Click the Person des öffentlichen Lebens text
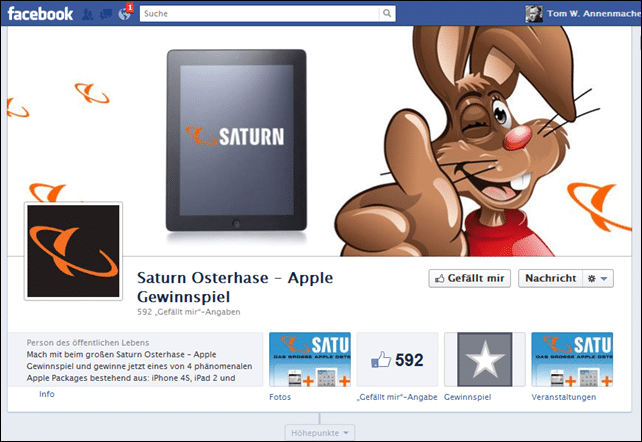Viewport: 642px width, 442px height. click(88, 343)
